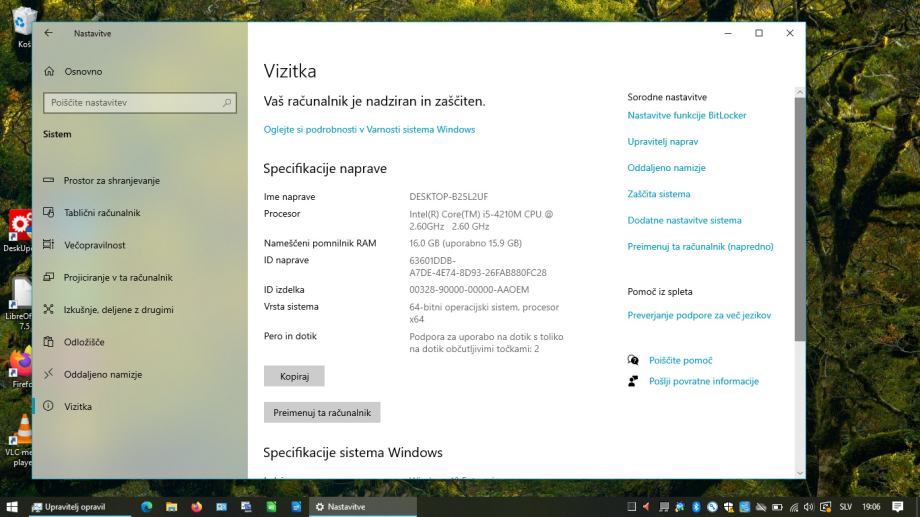Open the blue mail-like taskbar app
Viewport: 920px width, 517px height.
click(221, 507)
